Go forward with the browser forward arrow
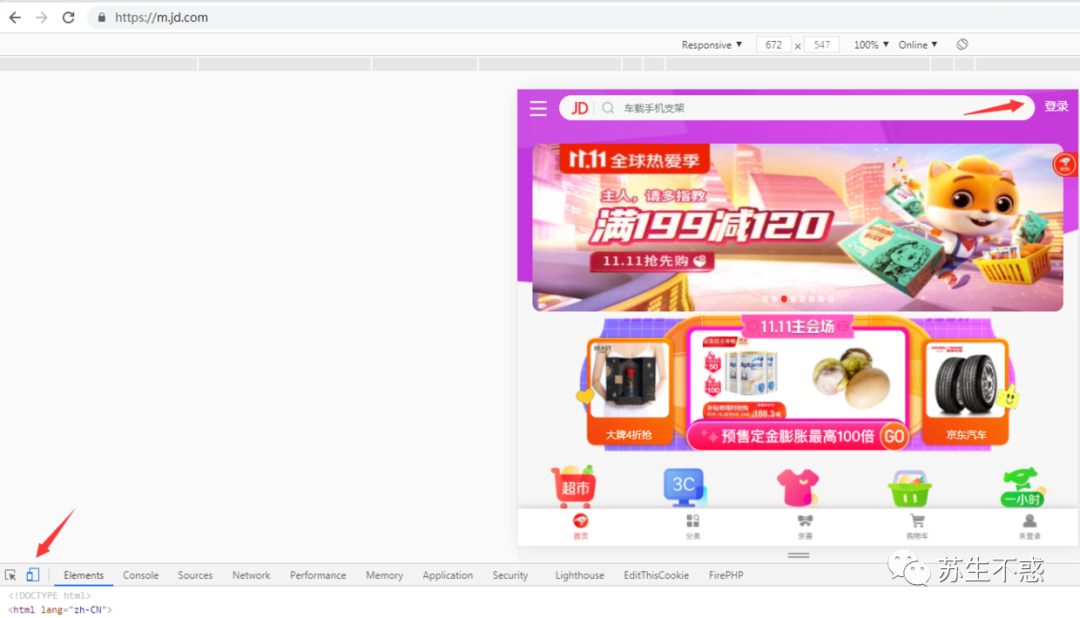 coord(42,17)
